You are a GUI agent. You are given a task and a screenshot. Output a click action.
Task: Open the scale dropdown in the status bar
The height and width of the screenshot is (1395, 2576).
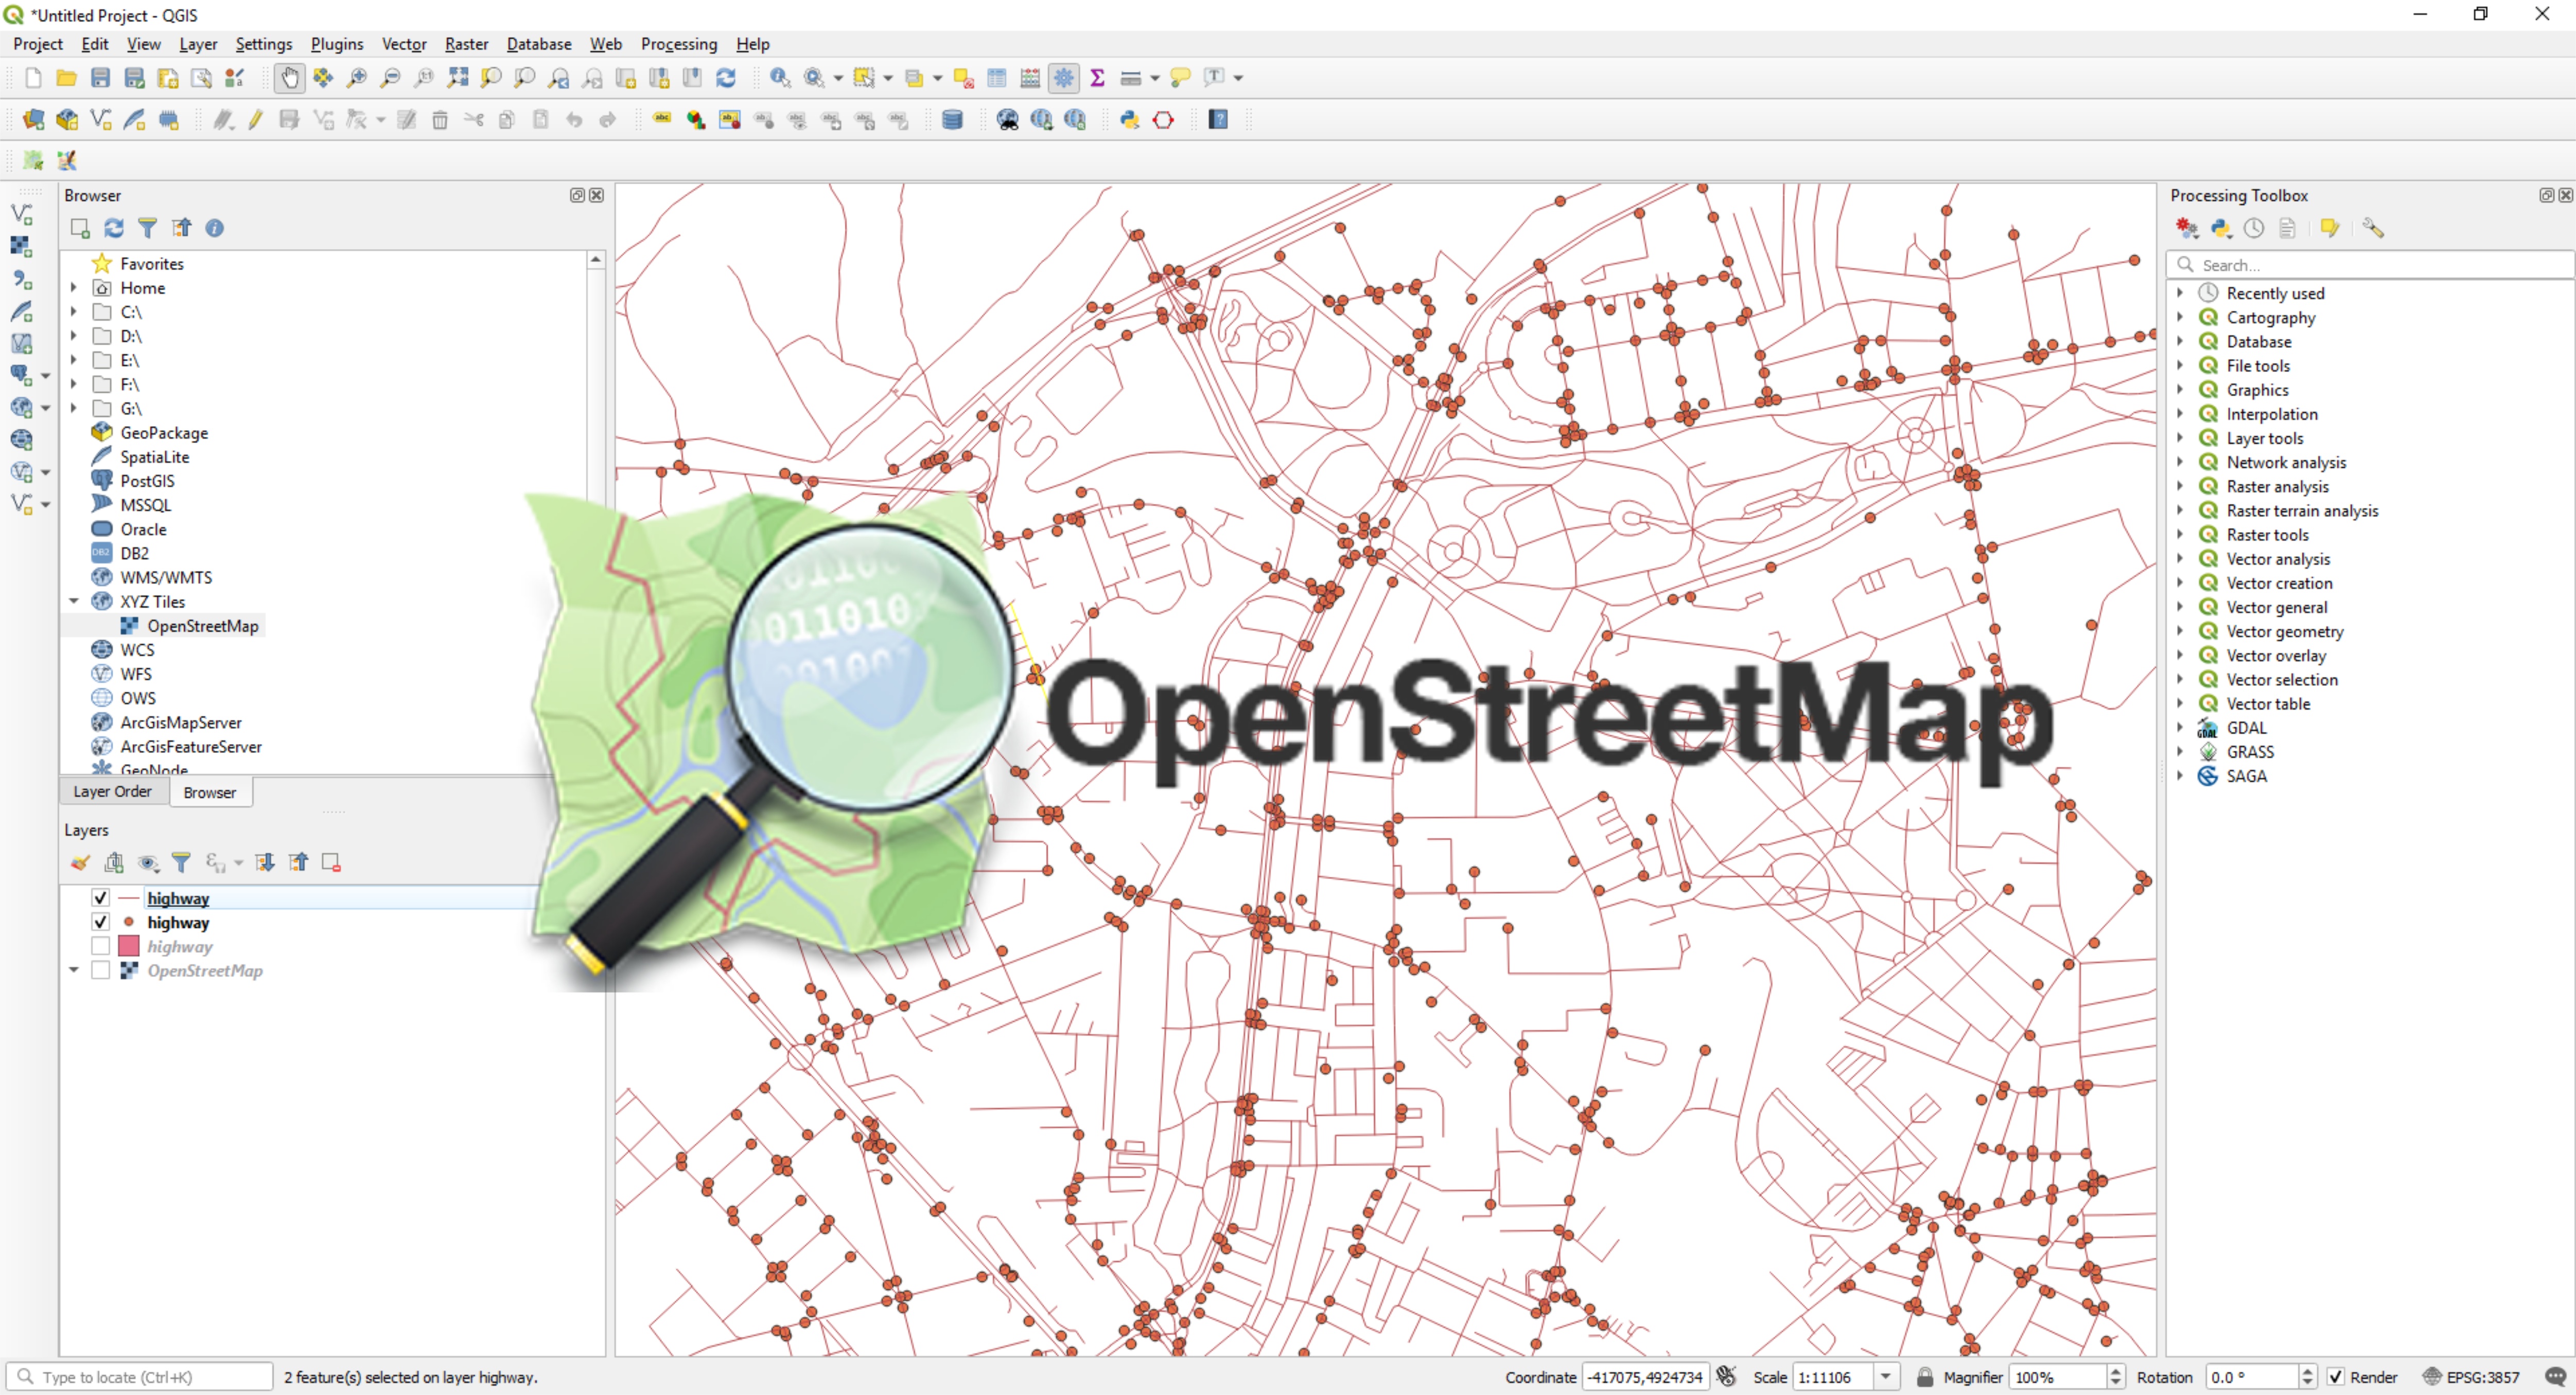pos(1887,1377)
